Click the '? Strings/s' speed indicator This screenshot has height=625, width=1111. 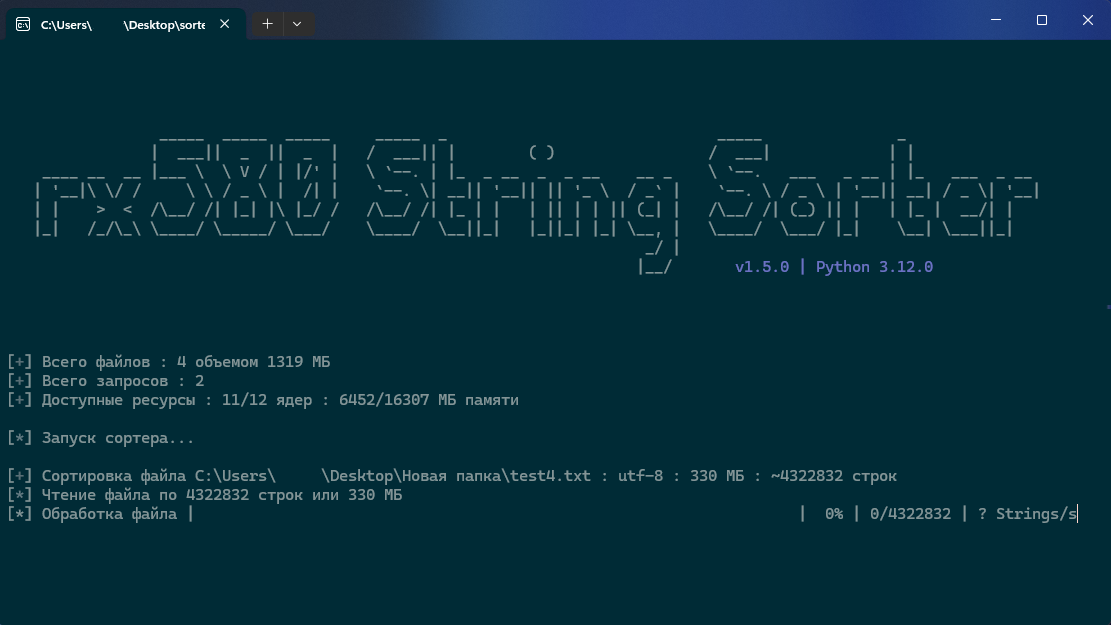point(1027,514)
